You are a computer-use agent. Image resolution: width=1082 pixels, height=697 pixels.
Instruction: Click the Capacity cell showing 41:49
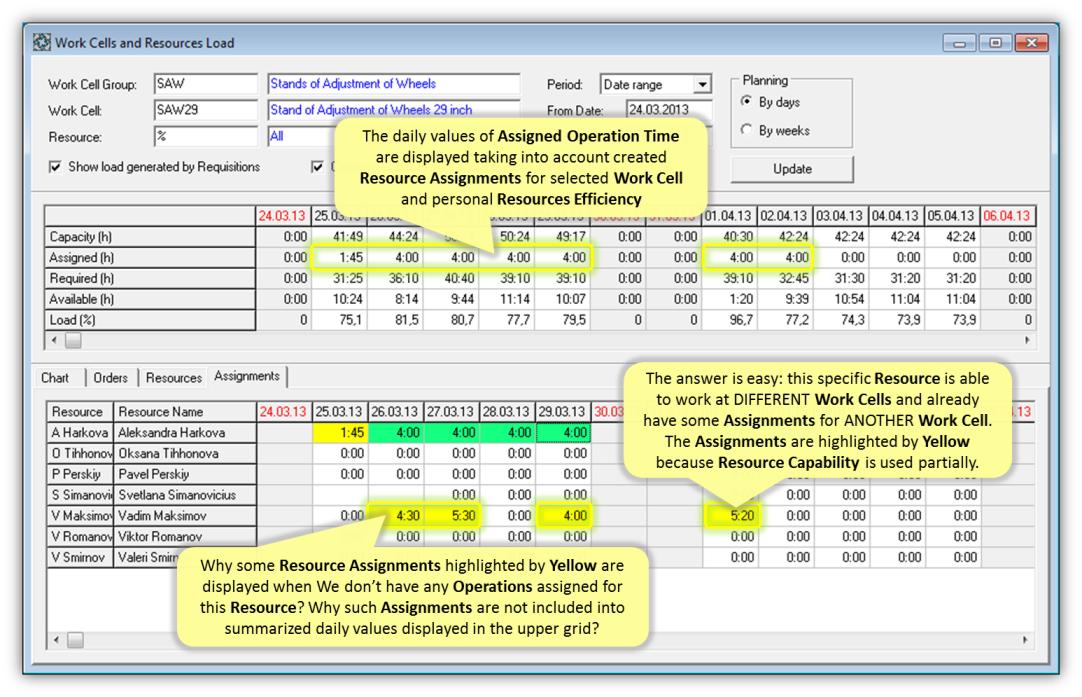click(339, 237)
